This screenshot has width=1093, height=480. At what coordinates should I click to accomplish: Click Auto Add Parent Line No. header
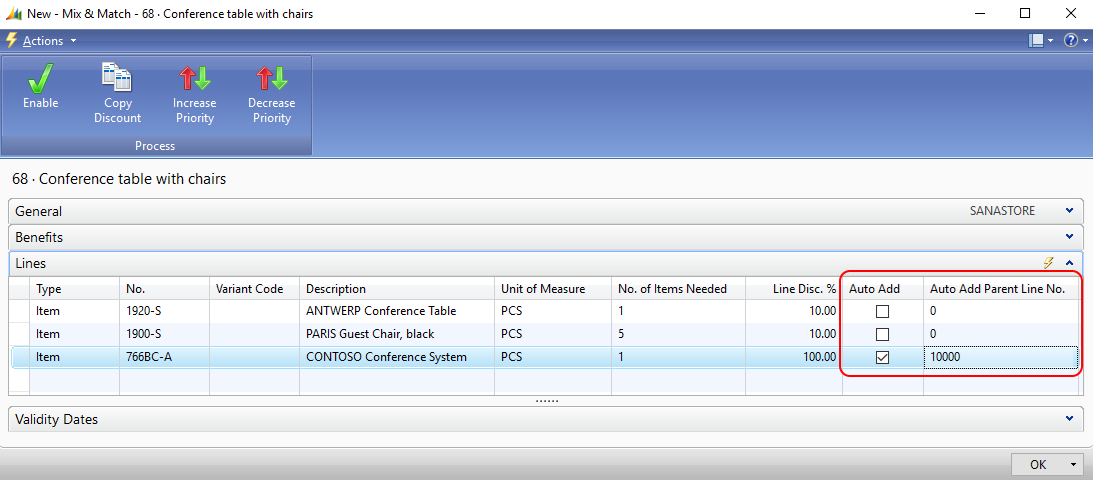click(x=1001, y=288)
